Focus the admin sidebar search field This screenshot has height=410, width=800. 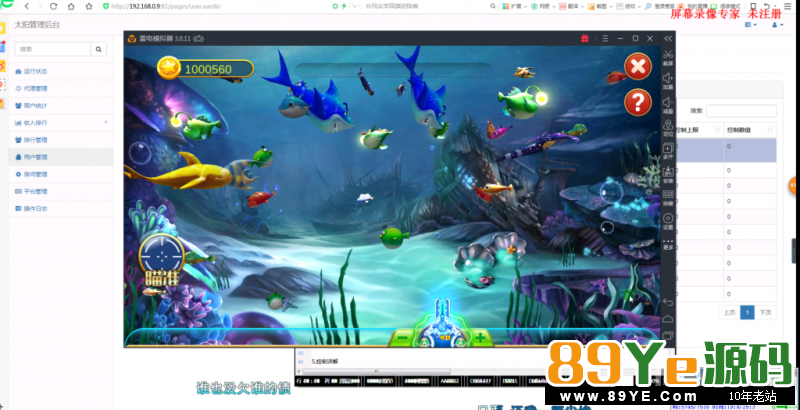pyautogui.click(x=53, y=49)
